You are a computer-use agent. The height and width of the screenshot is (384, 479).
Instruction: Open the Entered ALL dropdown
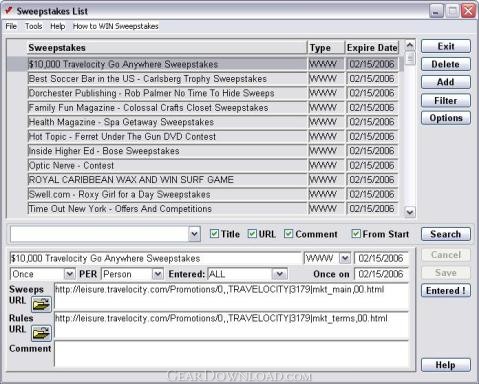[279, 274]
